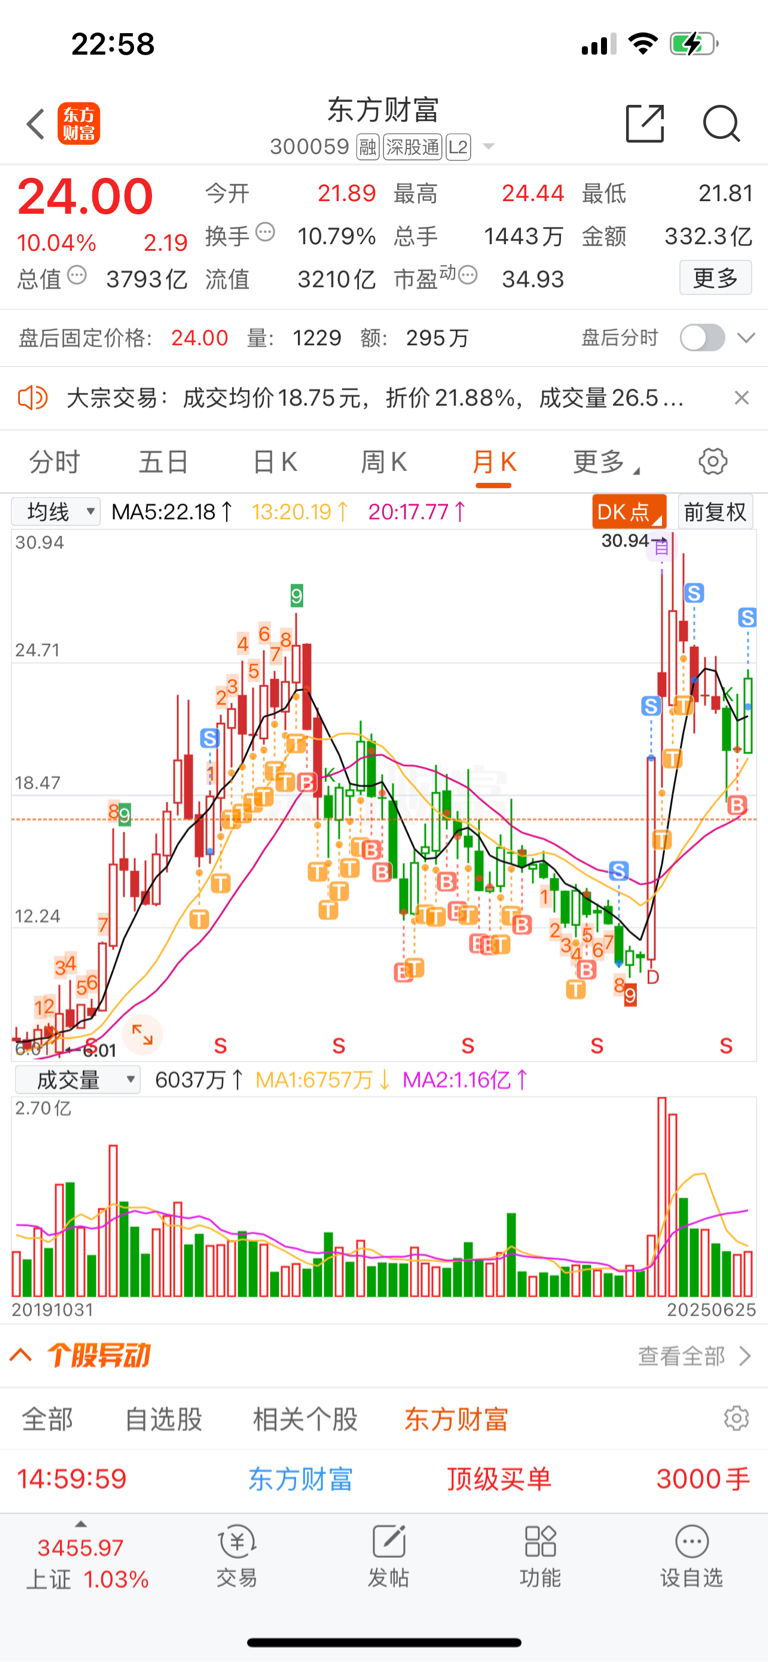Image resolution: width=768 pixels, height=1662 pixels.
Task: Expand stock title dropdown arrow
Action: click(x=489, y=147)
